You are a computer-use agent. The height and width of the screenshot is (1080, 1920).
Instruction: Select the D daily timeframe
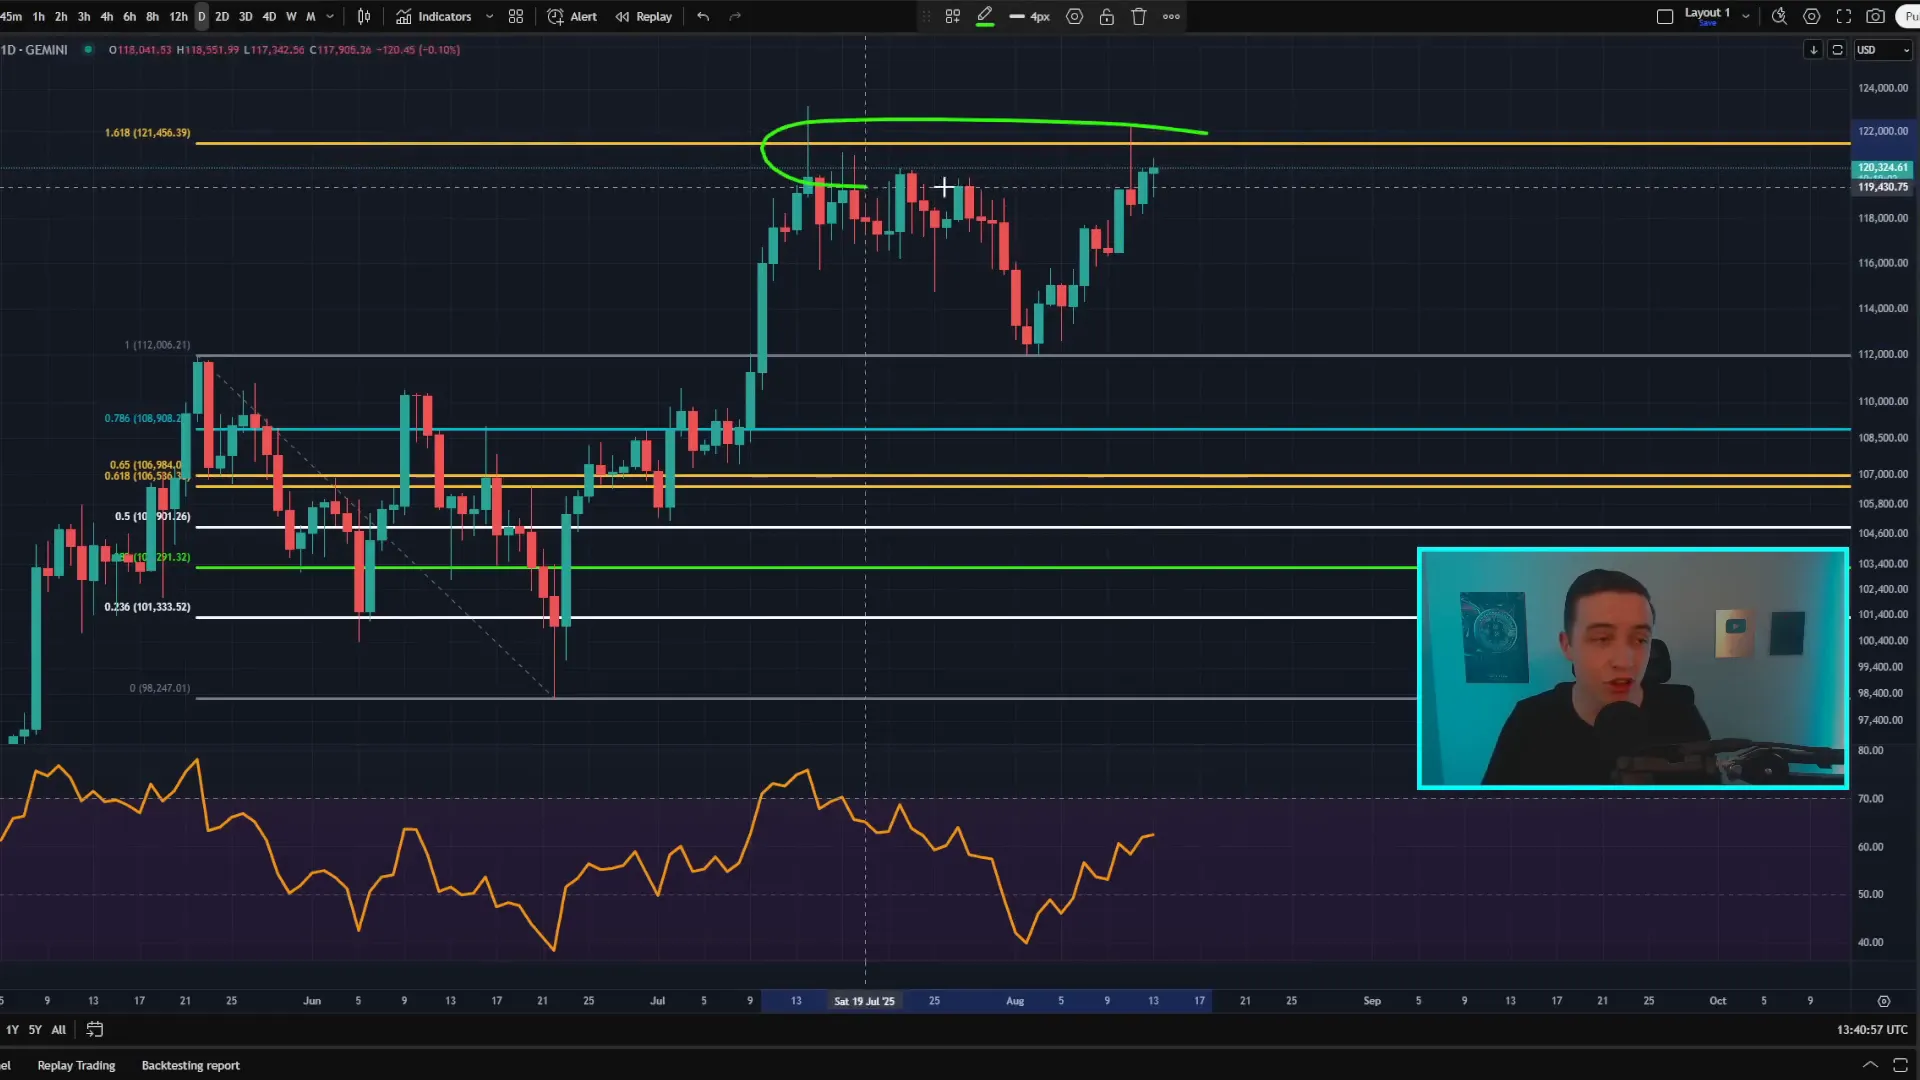point(201,16)
